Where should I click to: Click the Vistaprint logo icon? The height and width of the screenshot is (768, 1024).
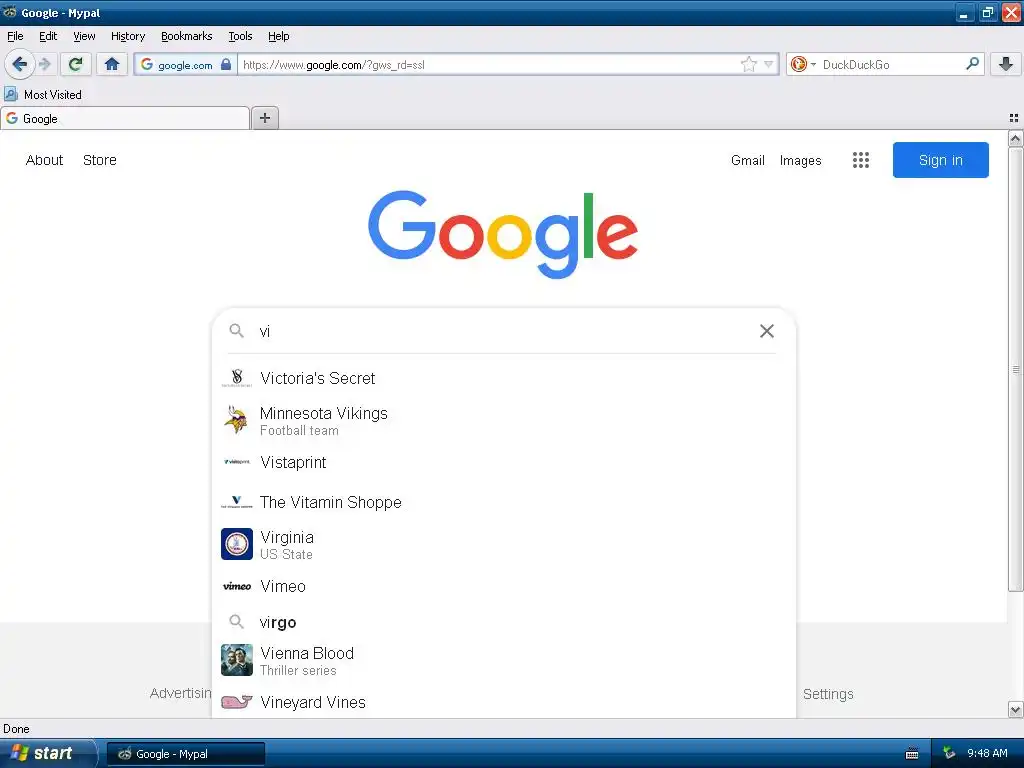tap(236, 462)
